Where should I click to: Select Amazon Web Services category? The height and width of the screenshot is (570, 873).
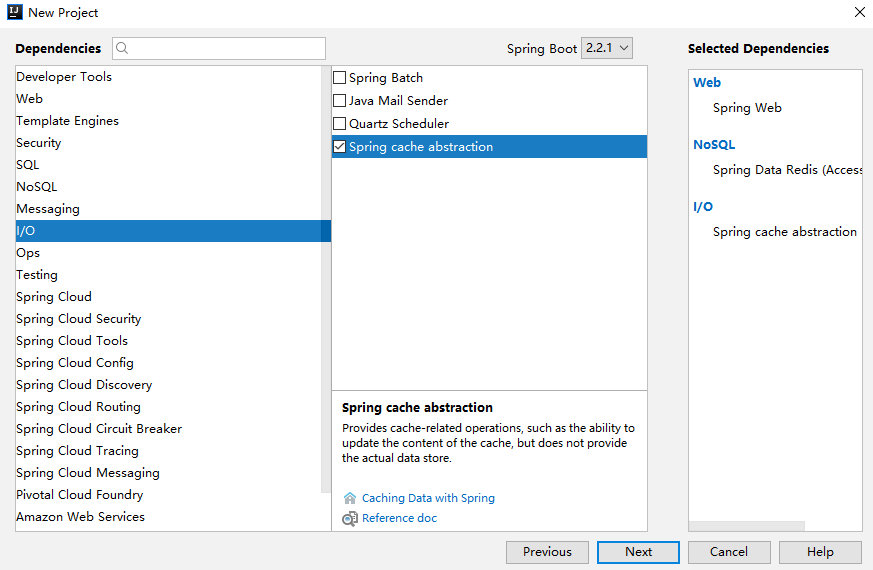point(168,517)
